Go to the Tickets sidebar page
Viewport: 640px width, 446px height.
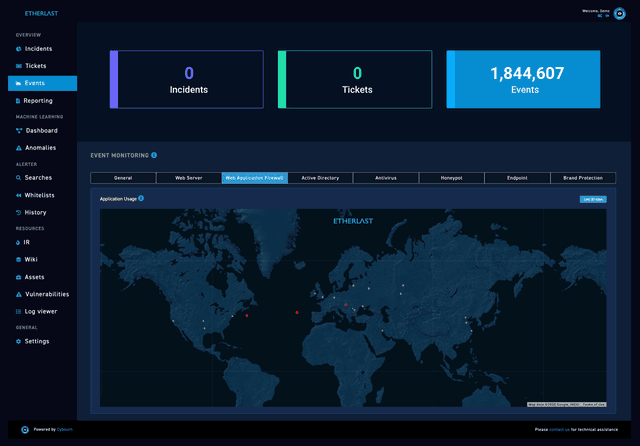point(36,66)
